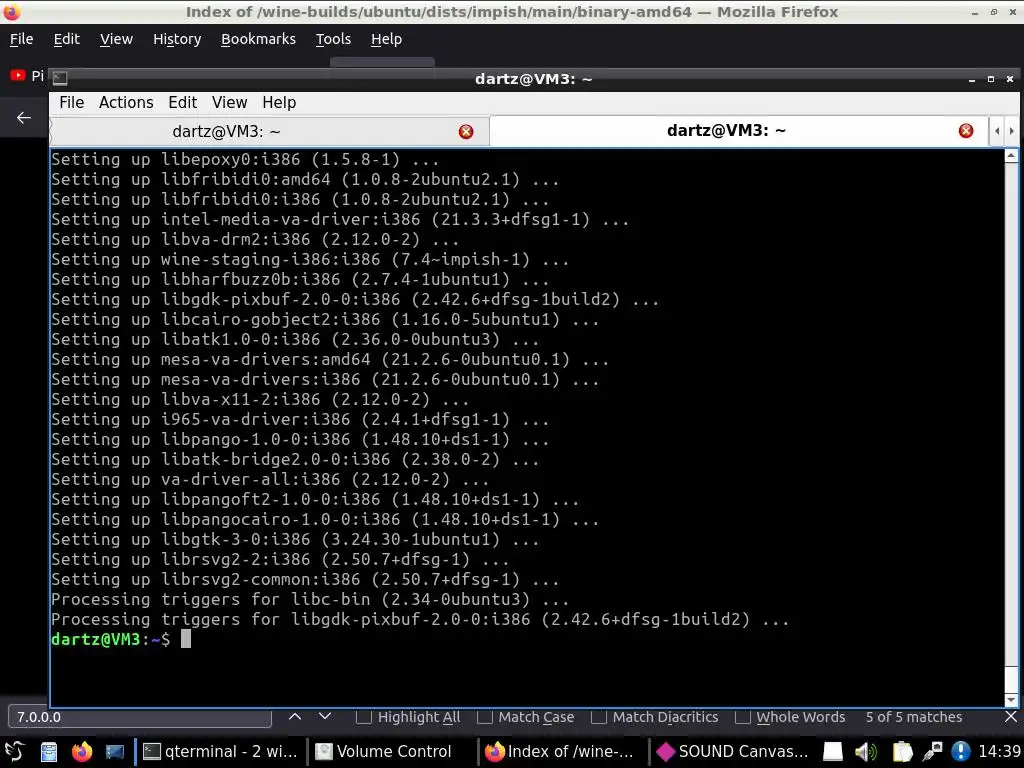Click the Firefox logo in title bar
The image size is (1024, 768).
(11, 11)
